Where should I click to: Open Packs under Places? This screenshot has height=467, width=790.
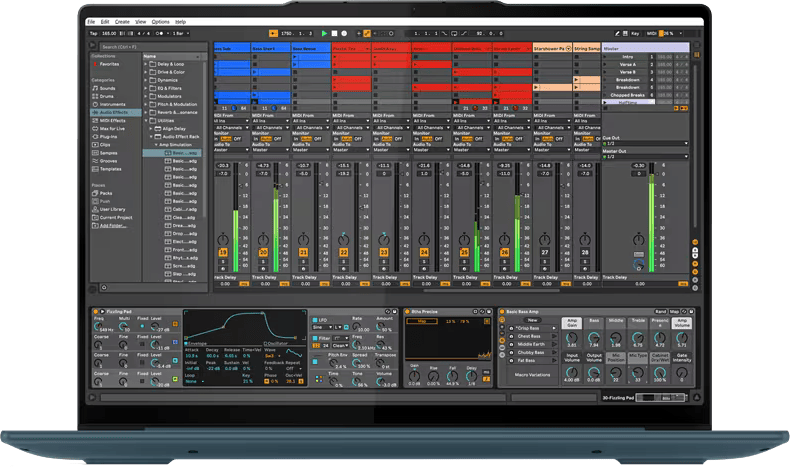104,192
